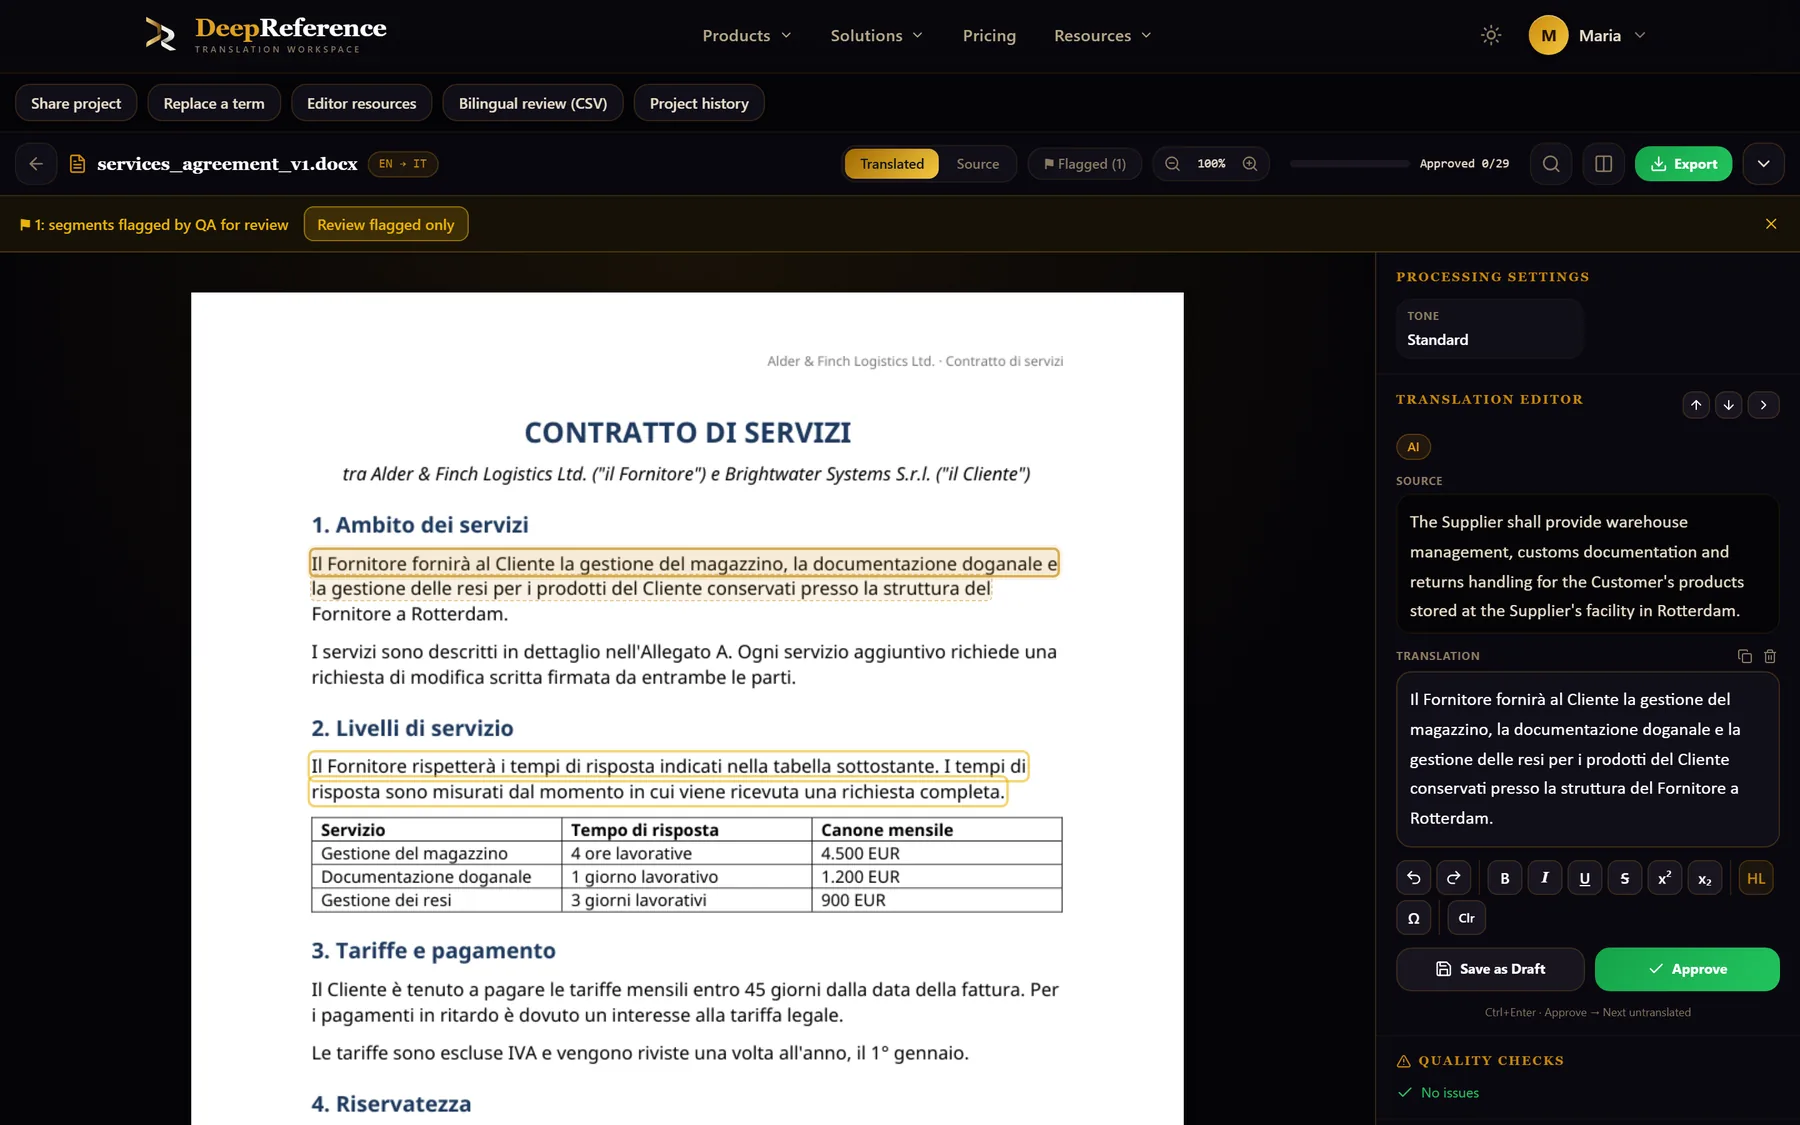Redo the edit in the translation editor
Image resolution: width=1800 pixels, height=1125 pixels.
click(1454, 878)
